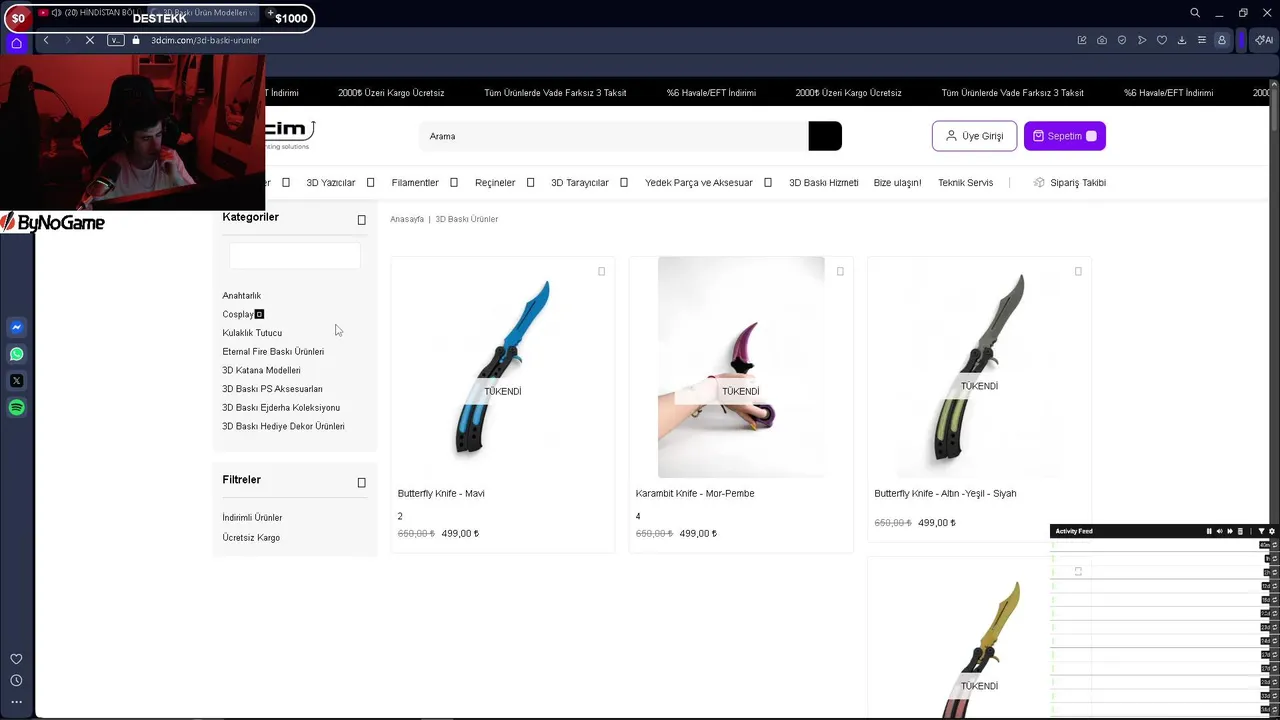Pause the Activity Feed
This screenshot has width=1280, height=720.
pos(1208,531)
